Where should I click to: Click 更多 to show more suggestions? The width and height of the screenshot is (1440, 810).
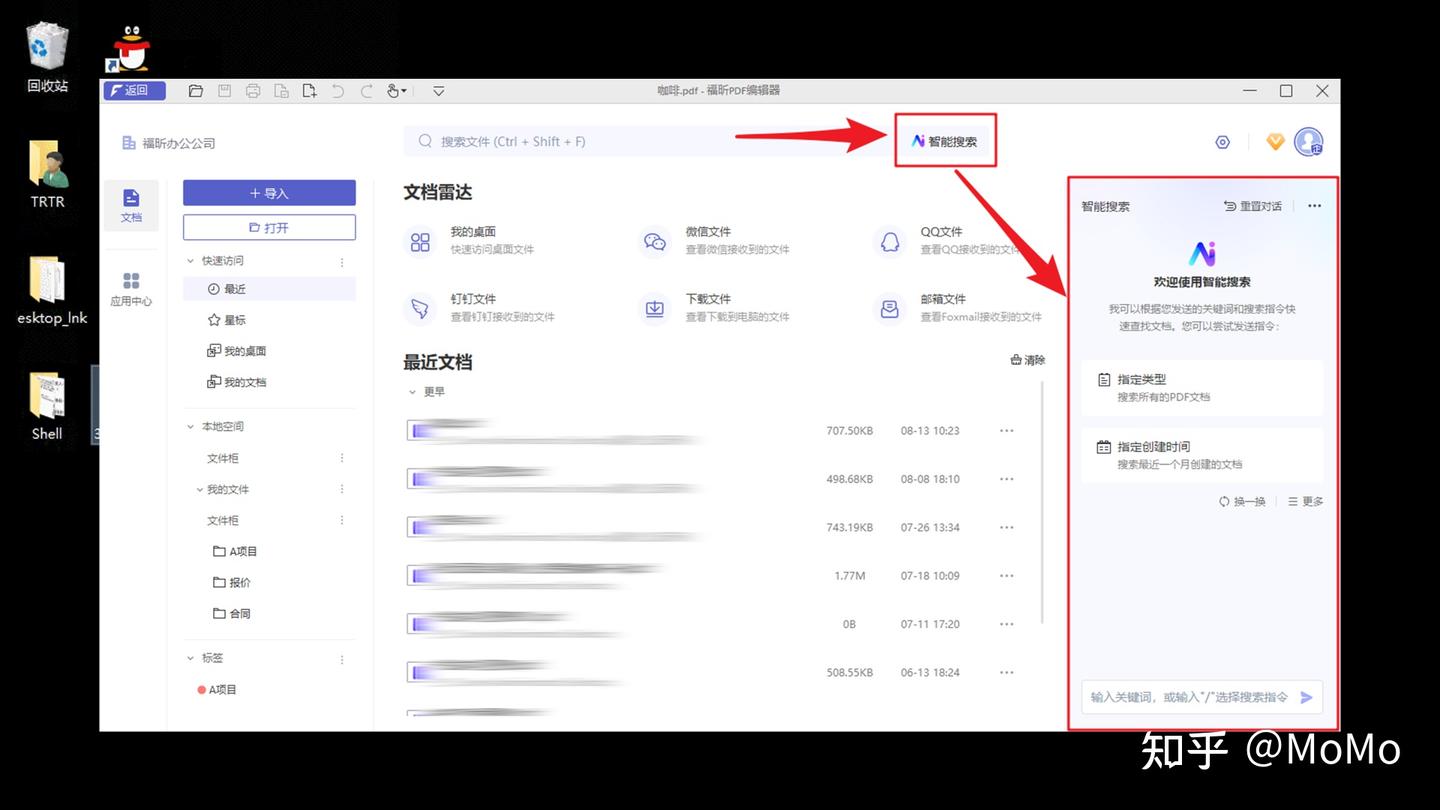1305,501
